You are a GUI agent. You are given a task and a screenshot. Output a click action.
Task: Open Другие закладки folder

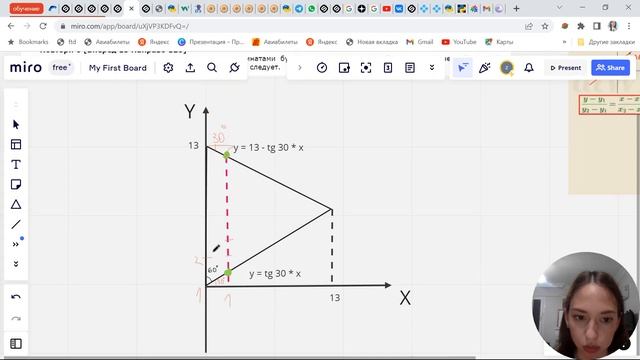tap(606, 42)
